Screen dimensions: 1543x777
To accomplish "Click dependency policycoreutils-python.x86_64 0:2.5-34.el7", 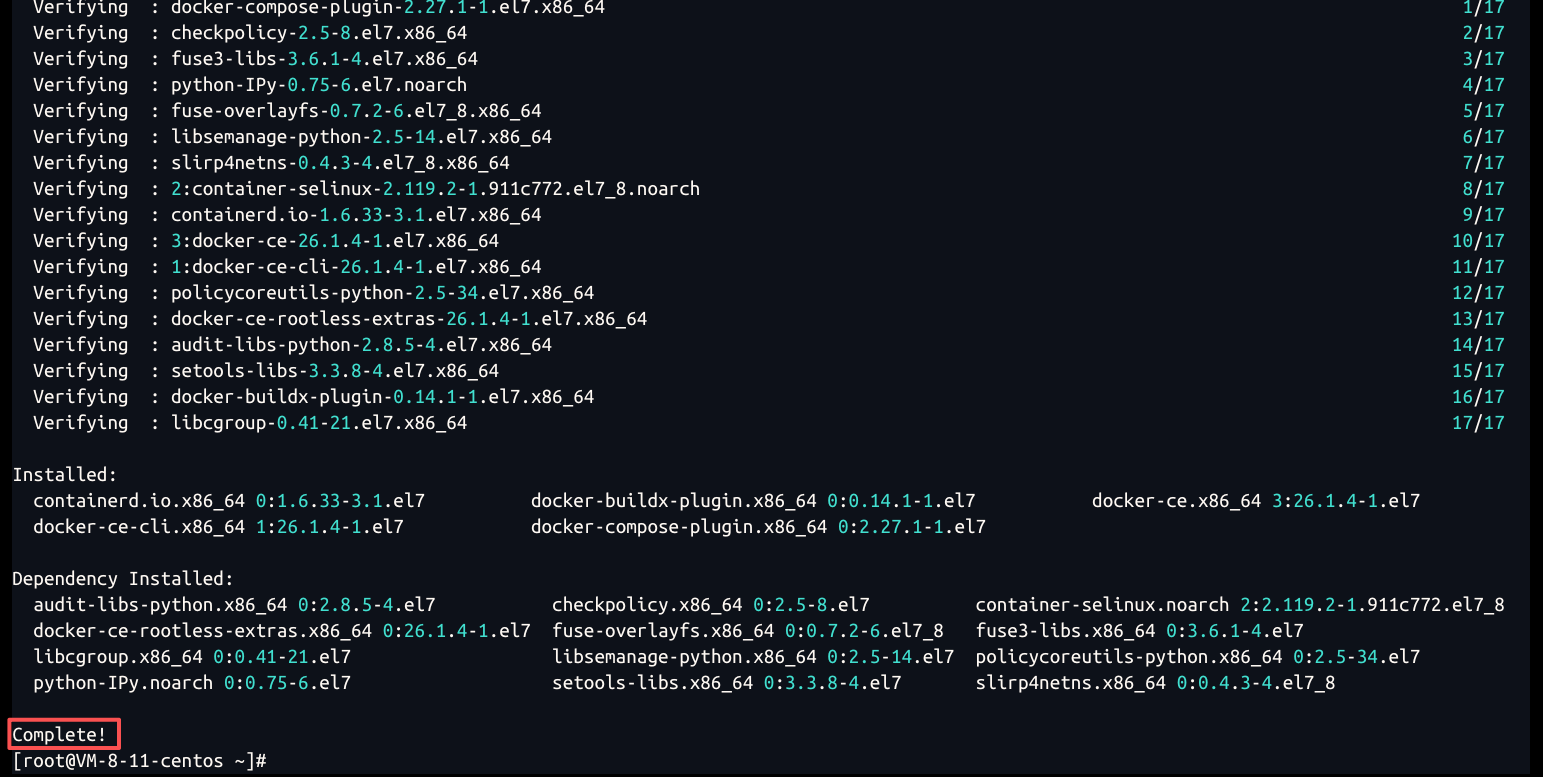I will 1198,656.
